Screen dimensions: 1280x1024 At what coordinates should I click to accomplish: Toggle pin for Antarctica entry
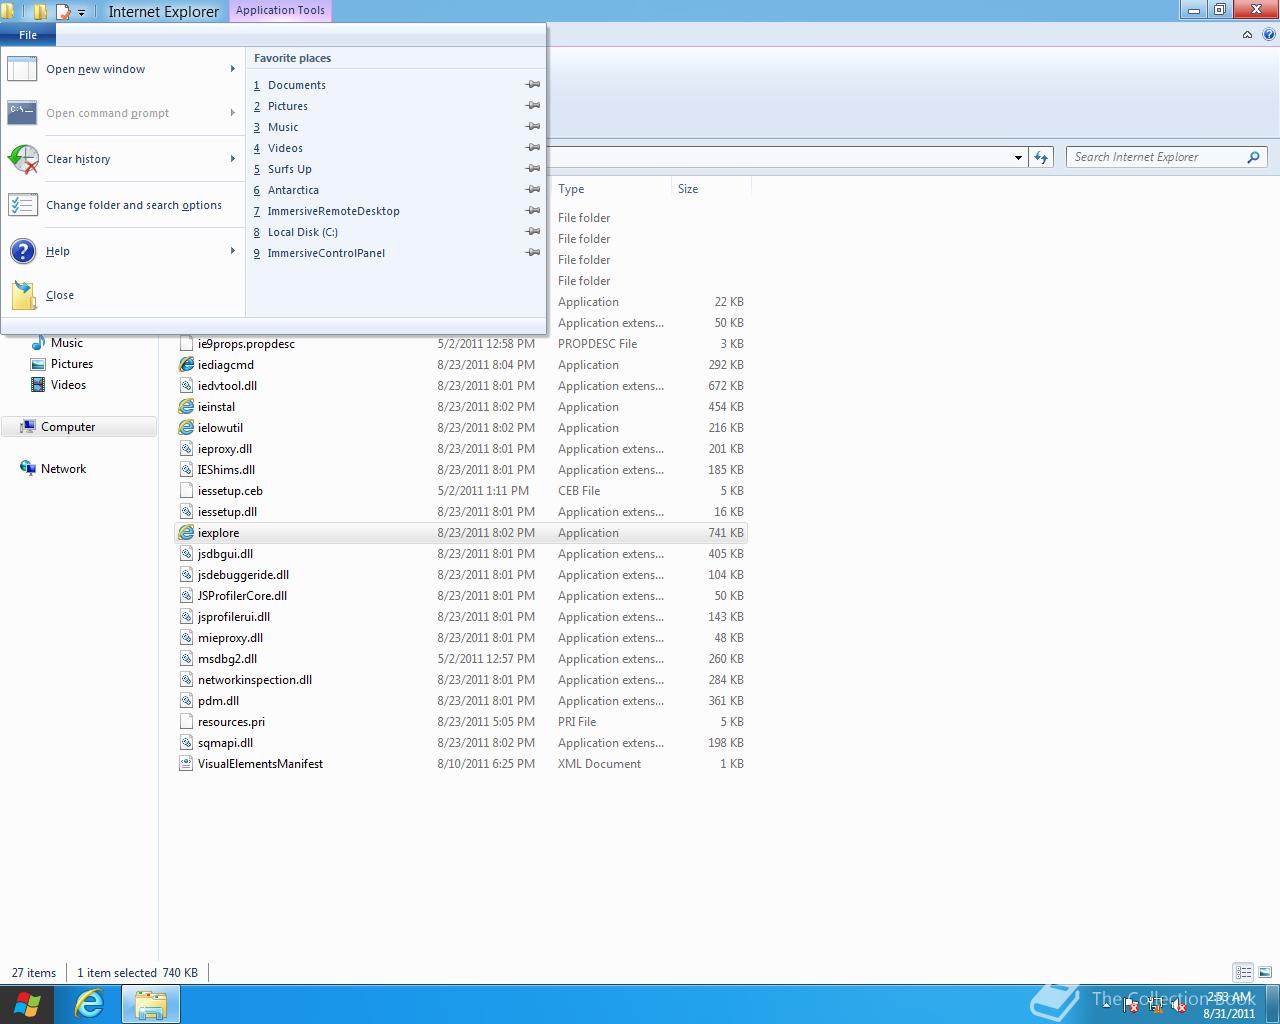click(533, 190)
